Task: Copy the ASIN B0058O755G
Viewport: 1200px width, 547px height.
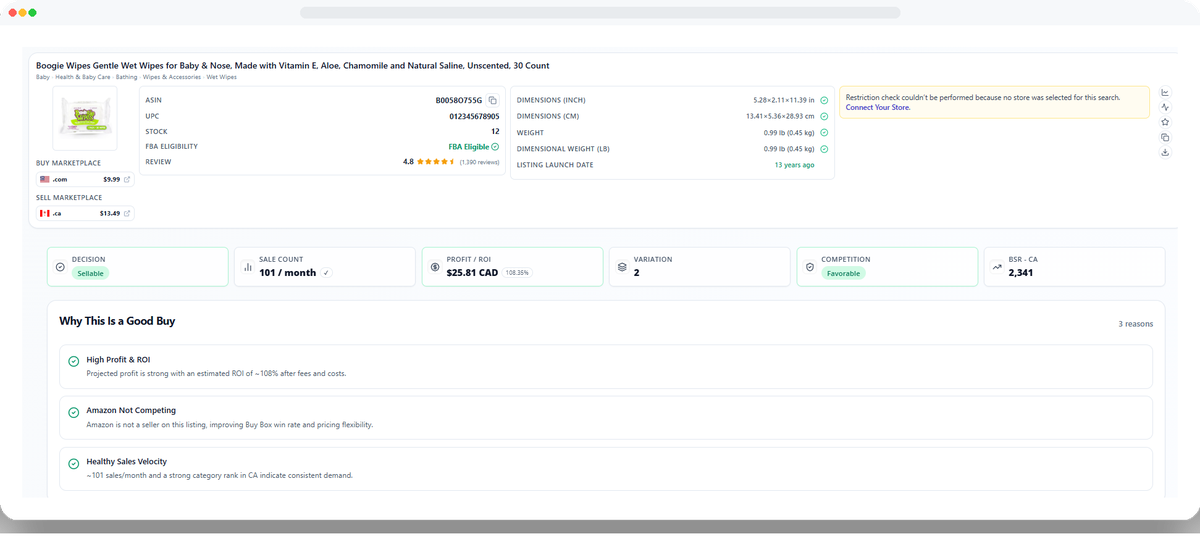Action: [492, 101]
